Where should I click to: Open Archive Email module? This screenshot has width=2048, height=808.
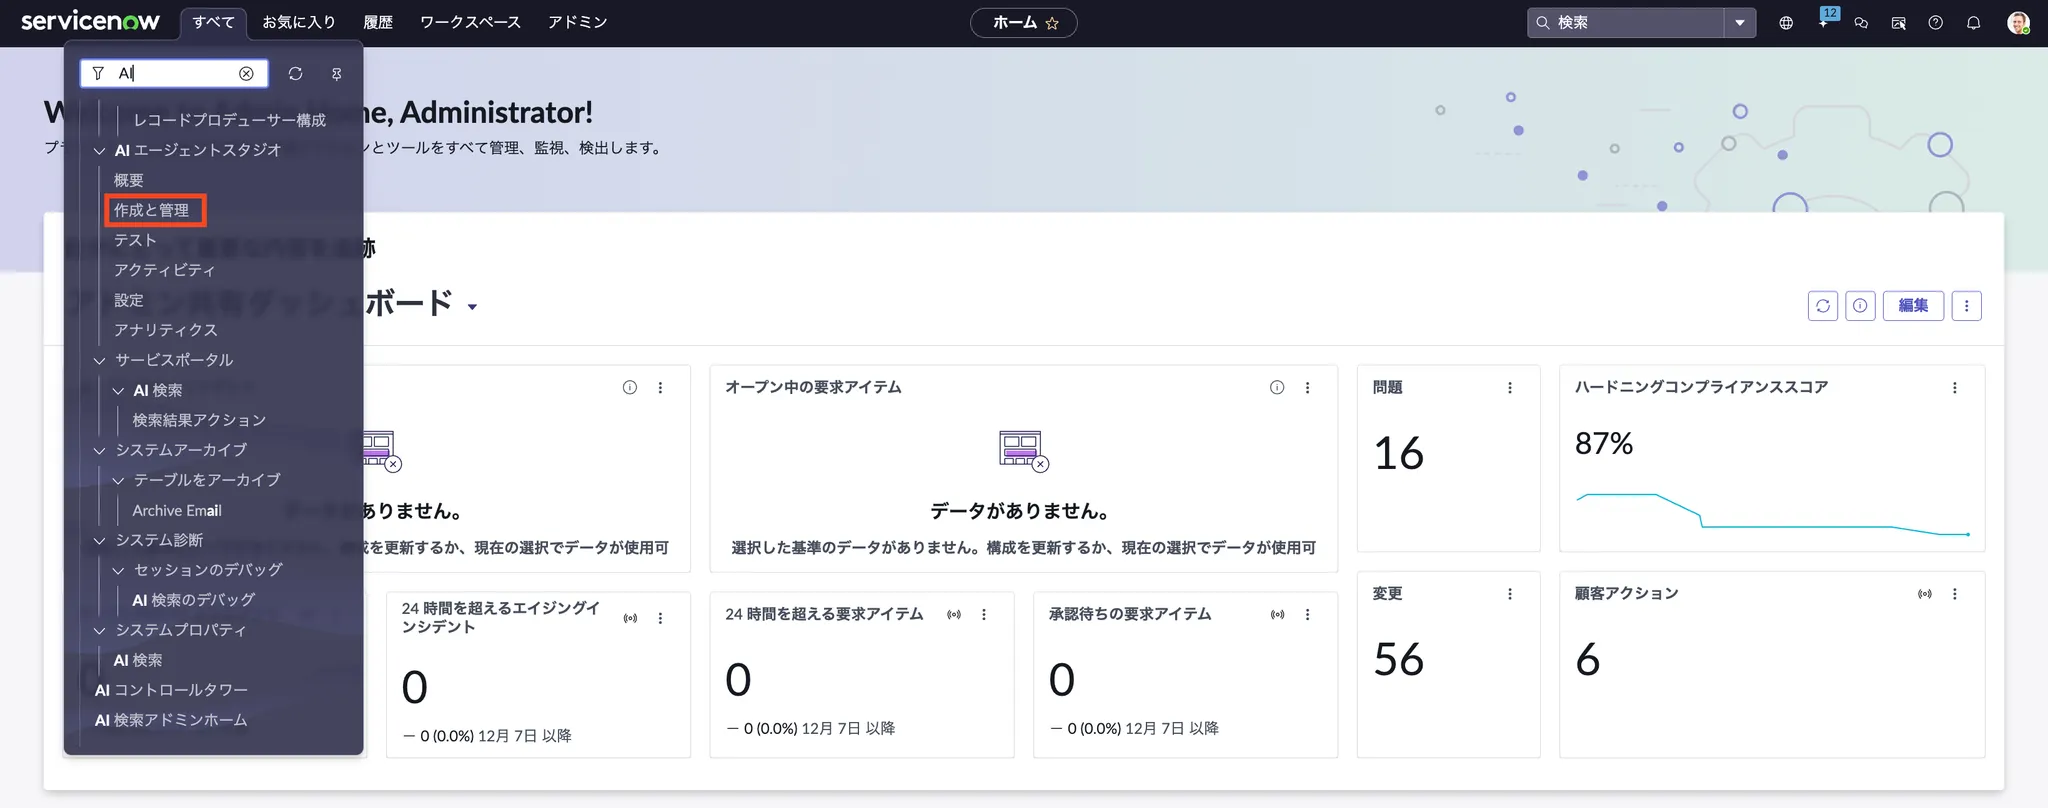point(177,510)
